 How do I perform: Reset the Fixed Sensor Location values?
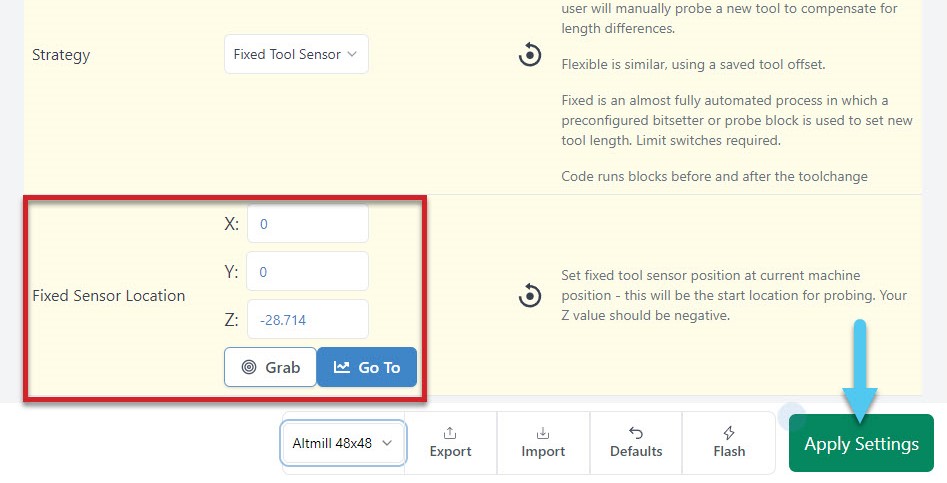click(x=530, y=296)
